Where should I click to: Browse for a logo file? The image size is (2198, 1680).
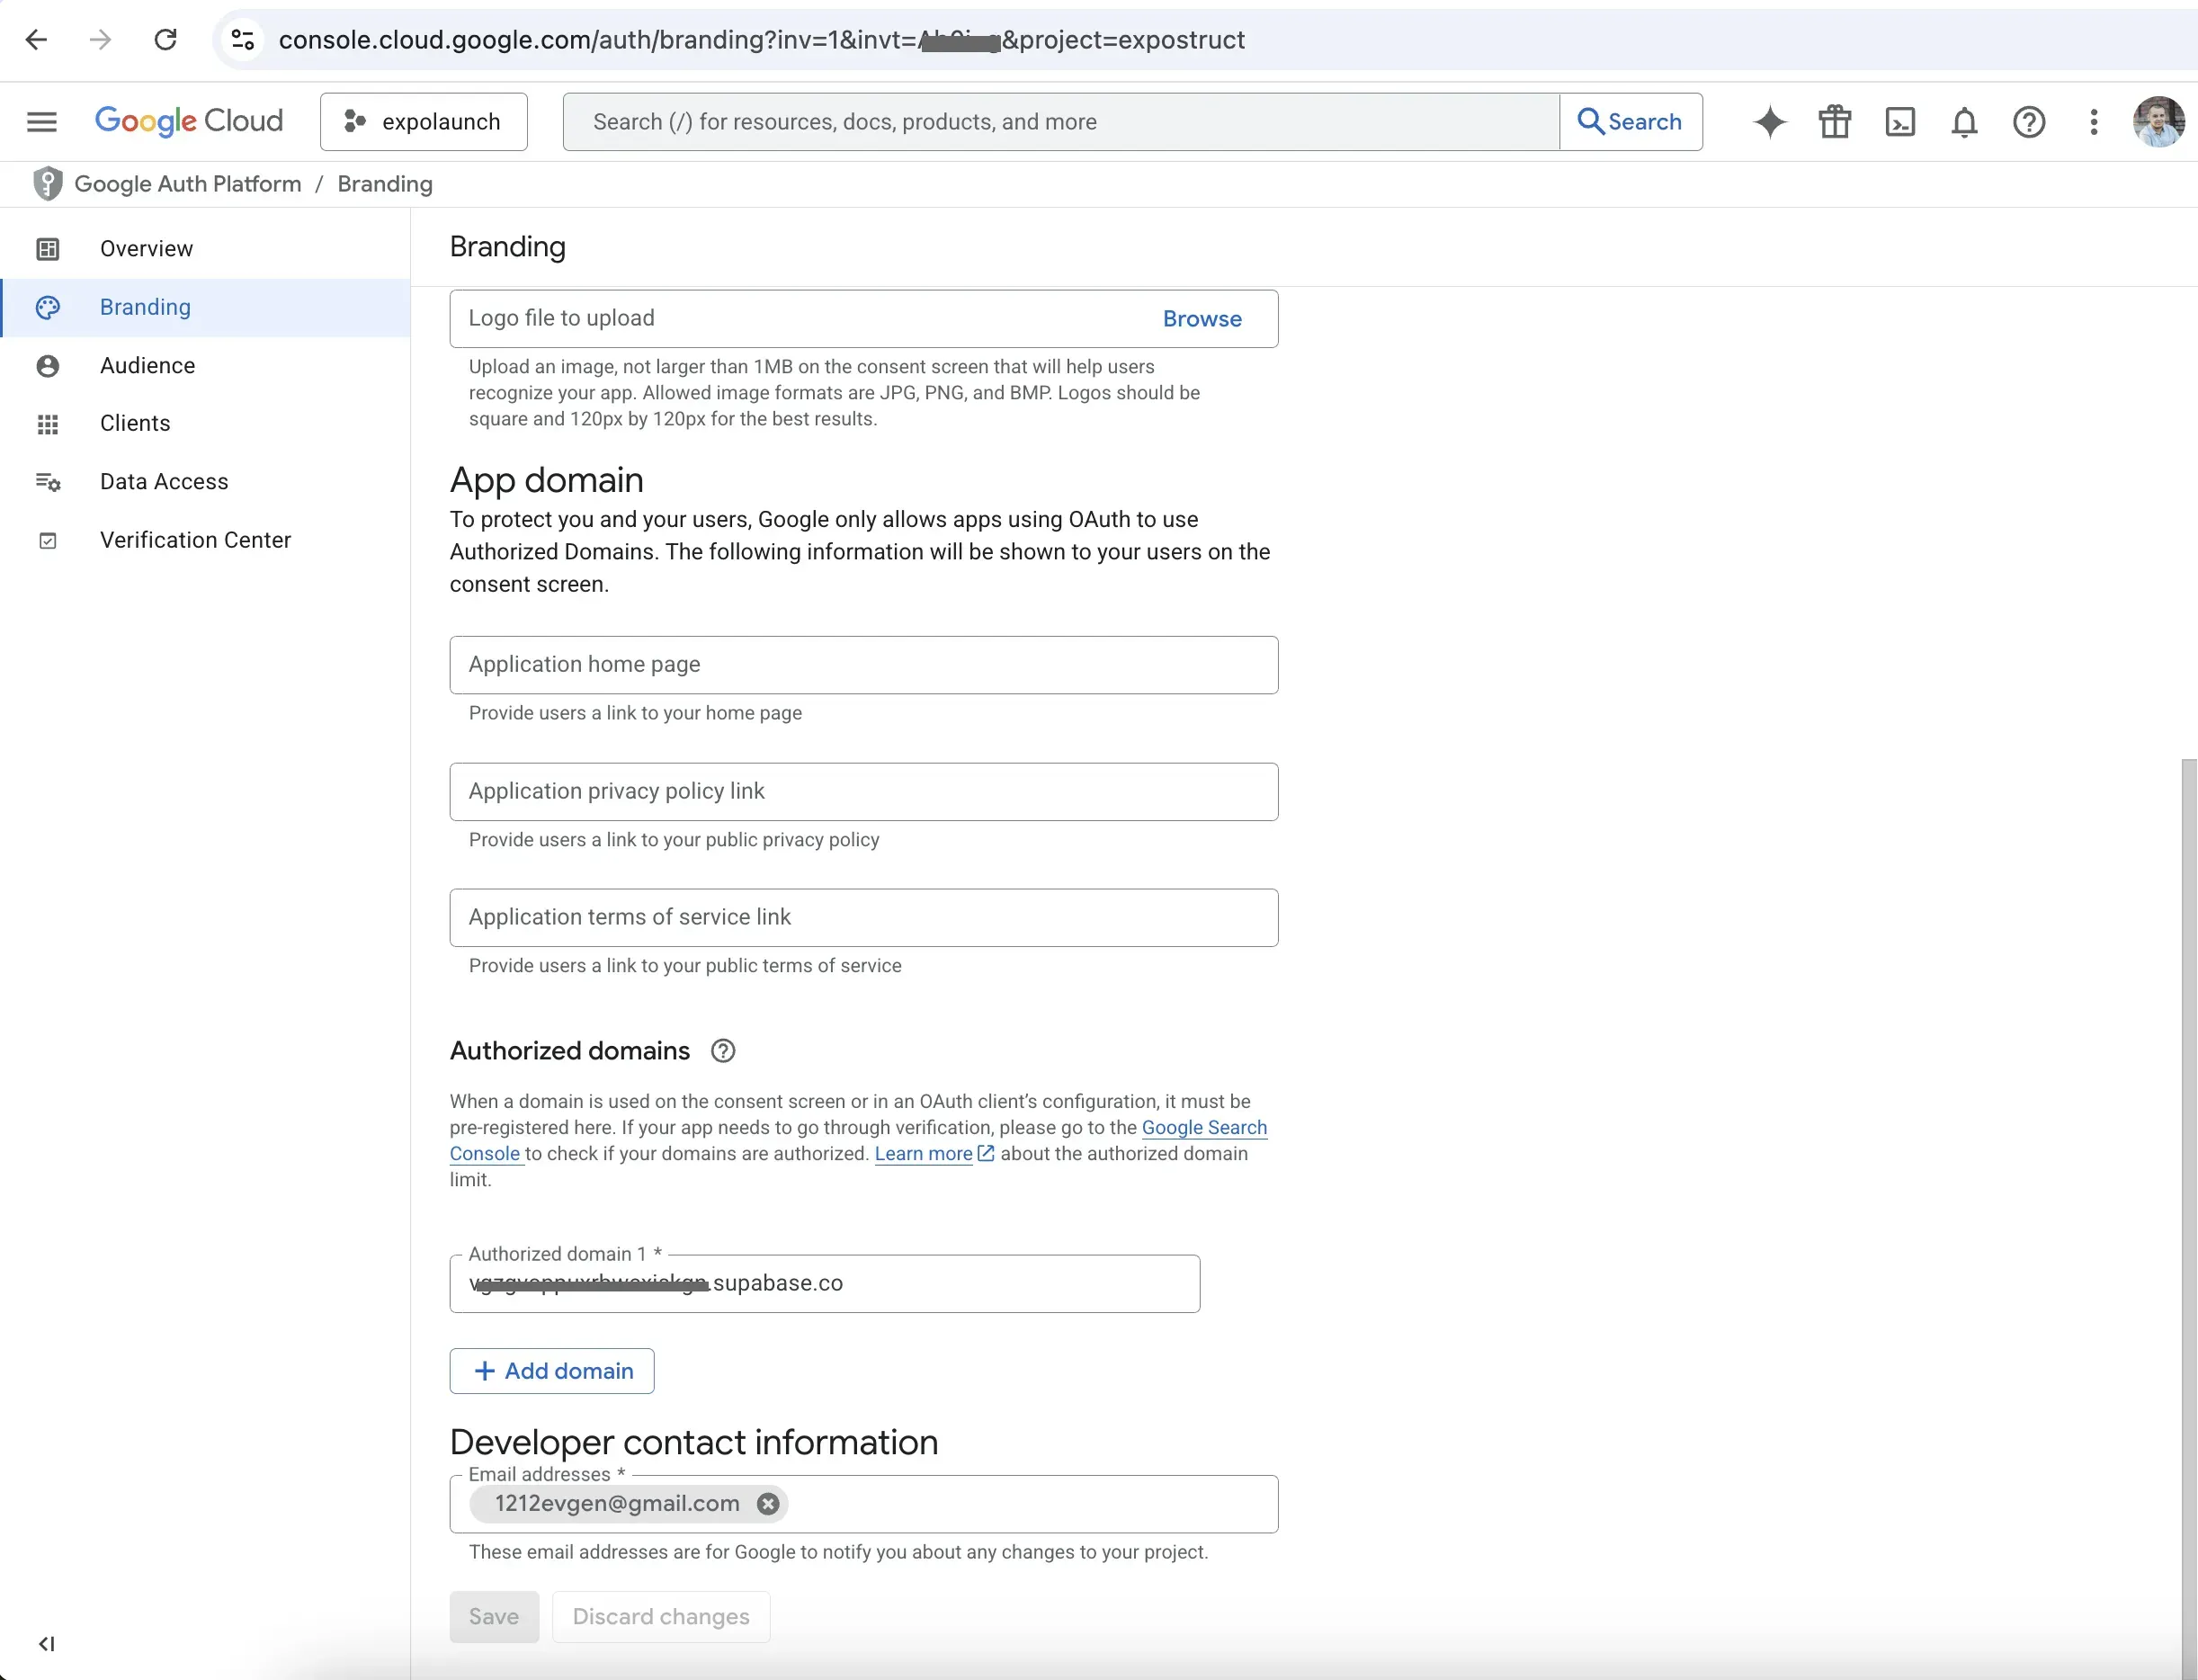[x=1202, y=319]
